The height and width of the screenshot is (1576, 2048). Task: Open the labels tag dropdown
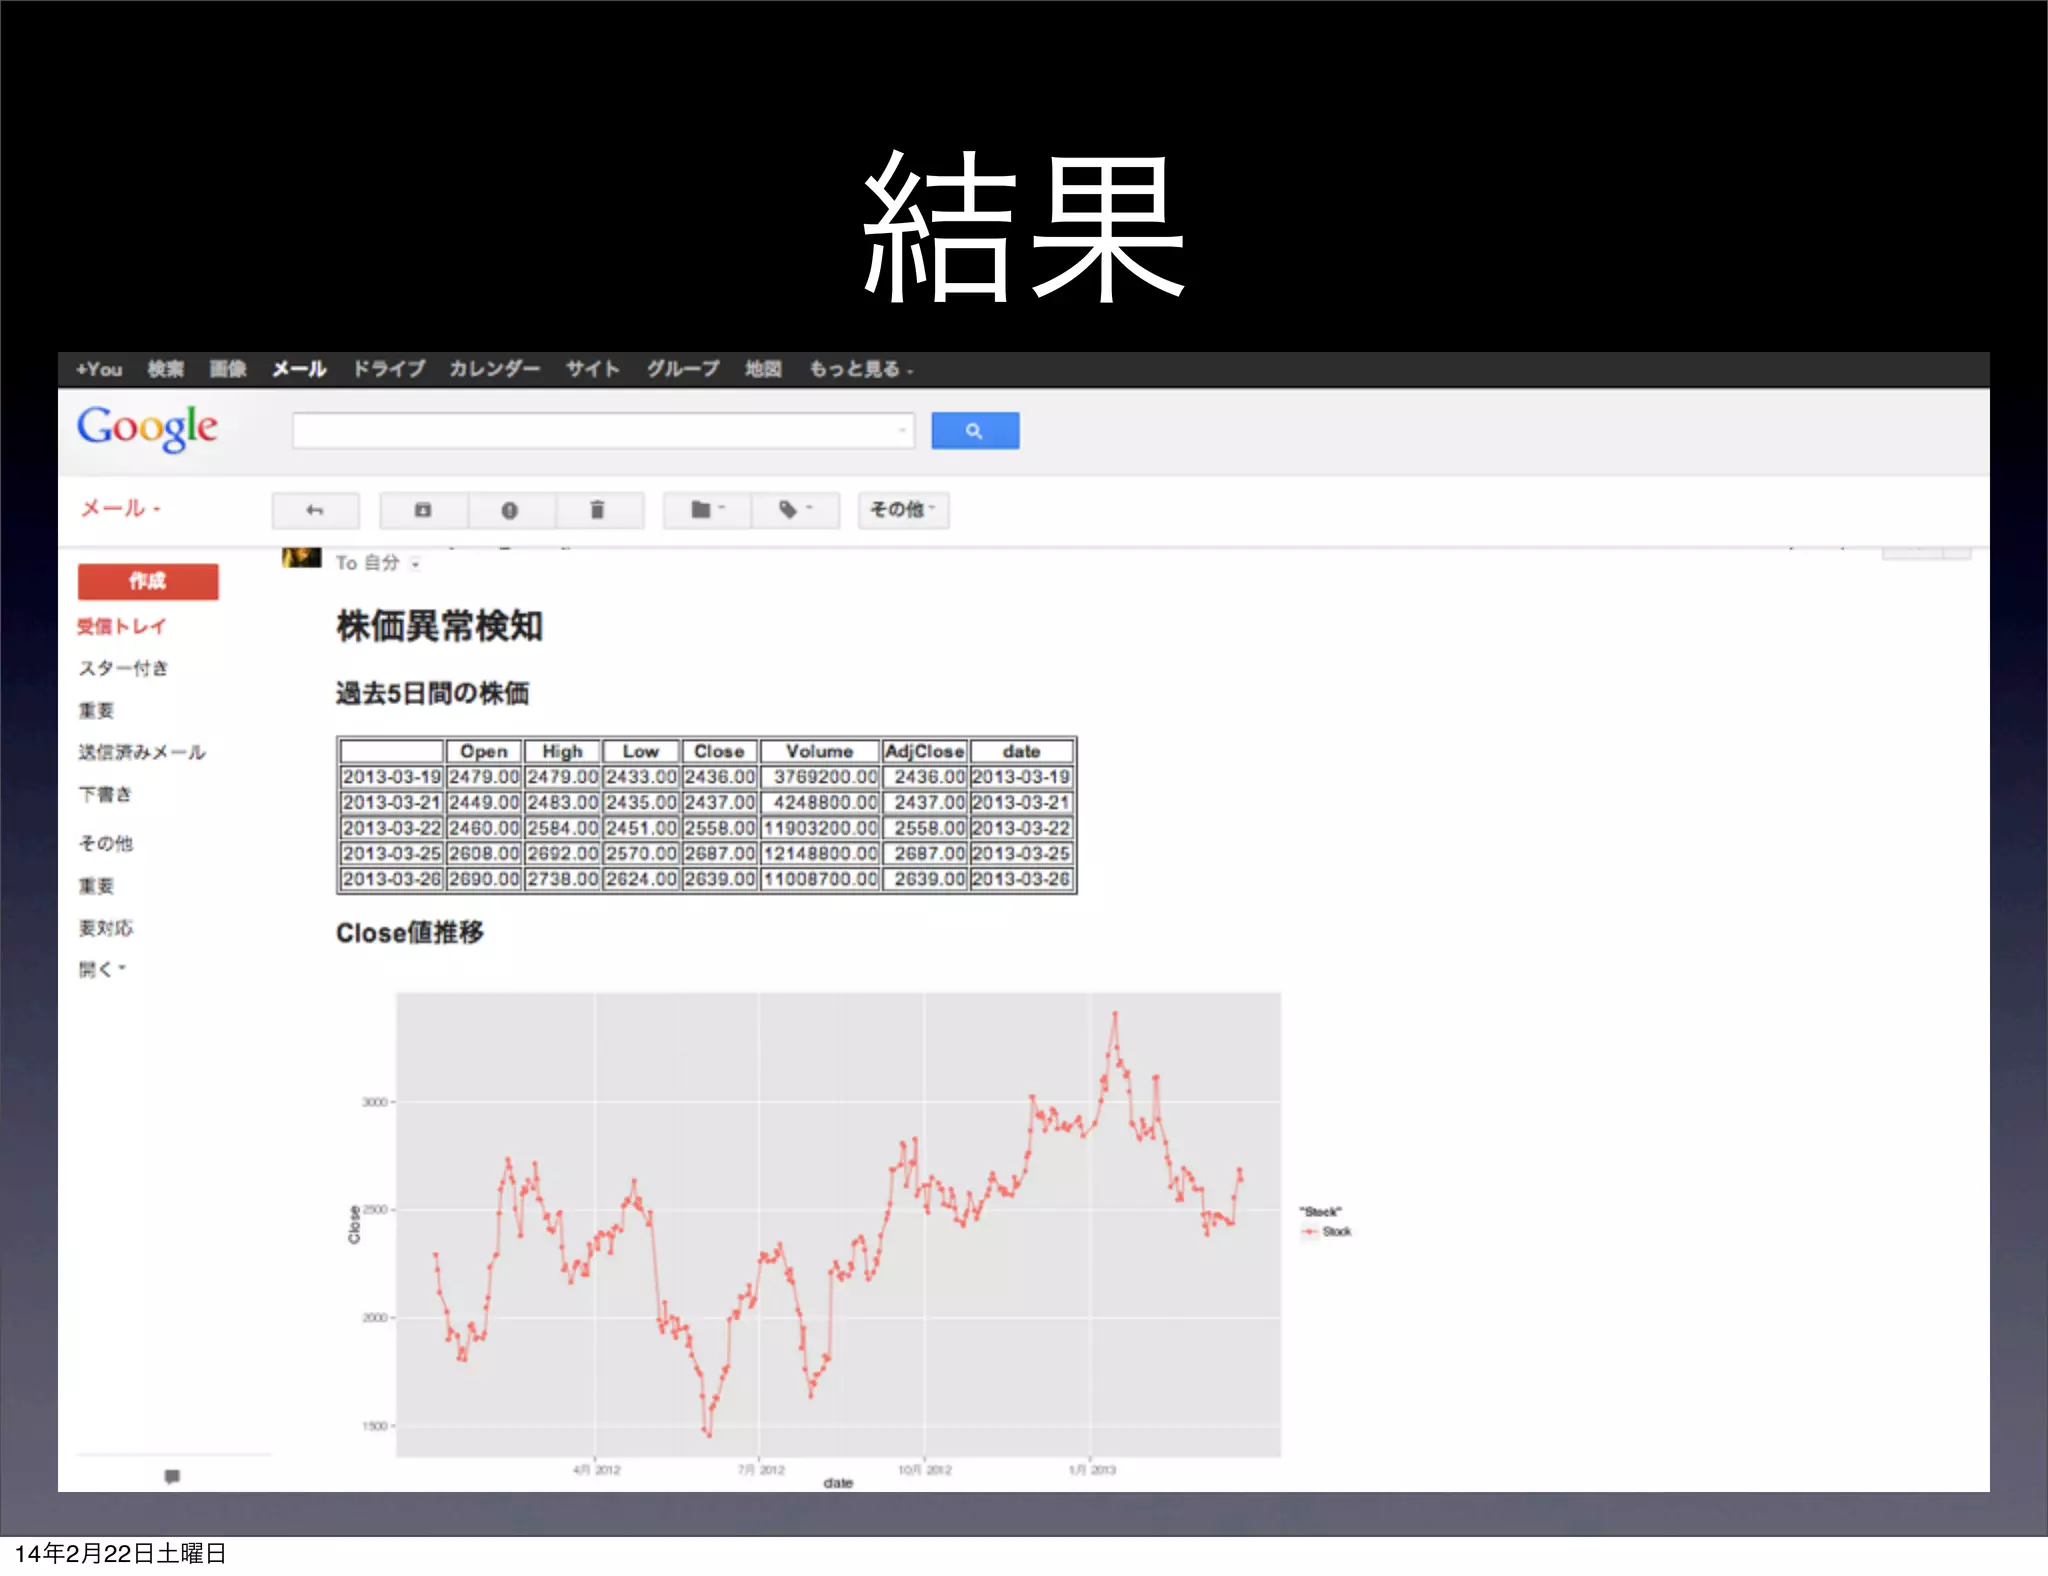795,510
